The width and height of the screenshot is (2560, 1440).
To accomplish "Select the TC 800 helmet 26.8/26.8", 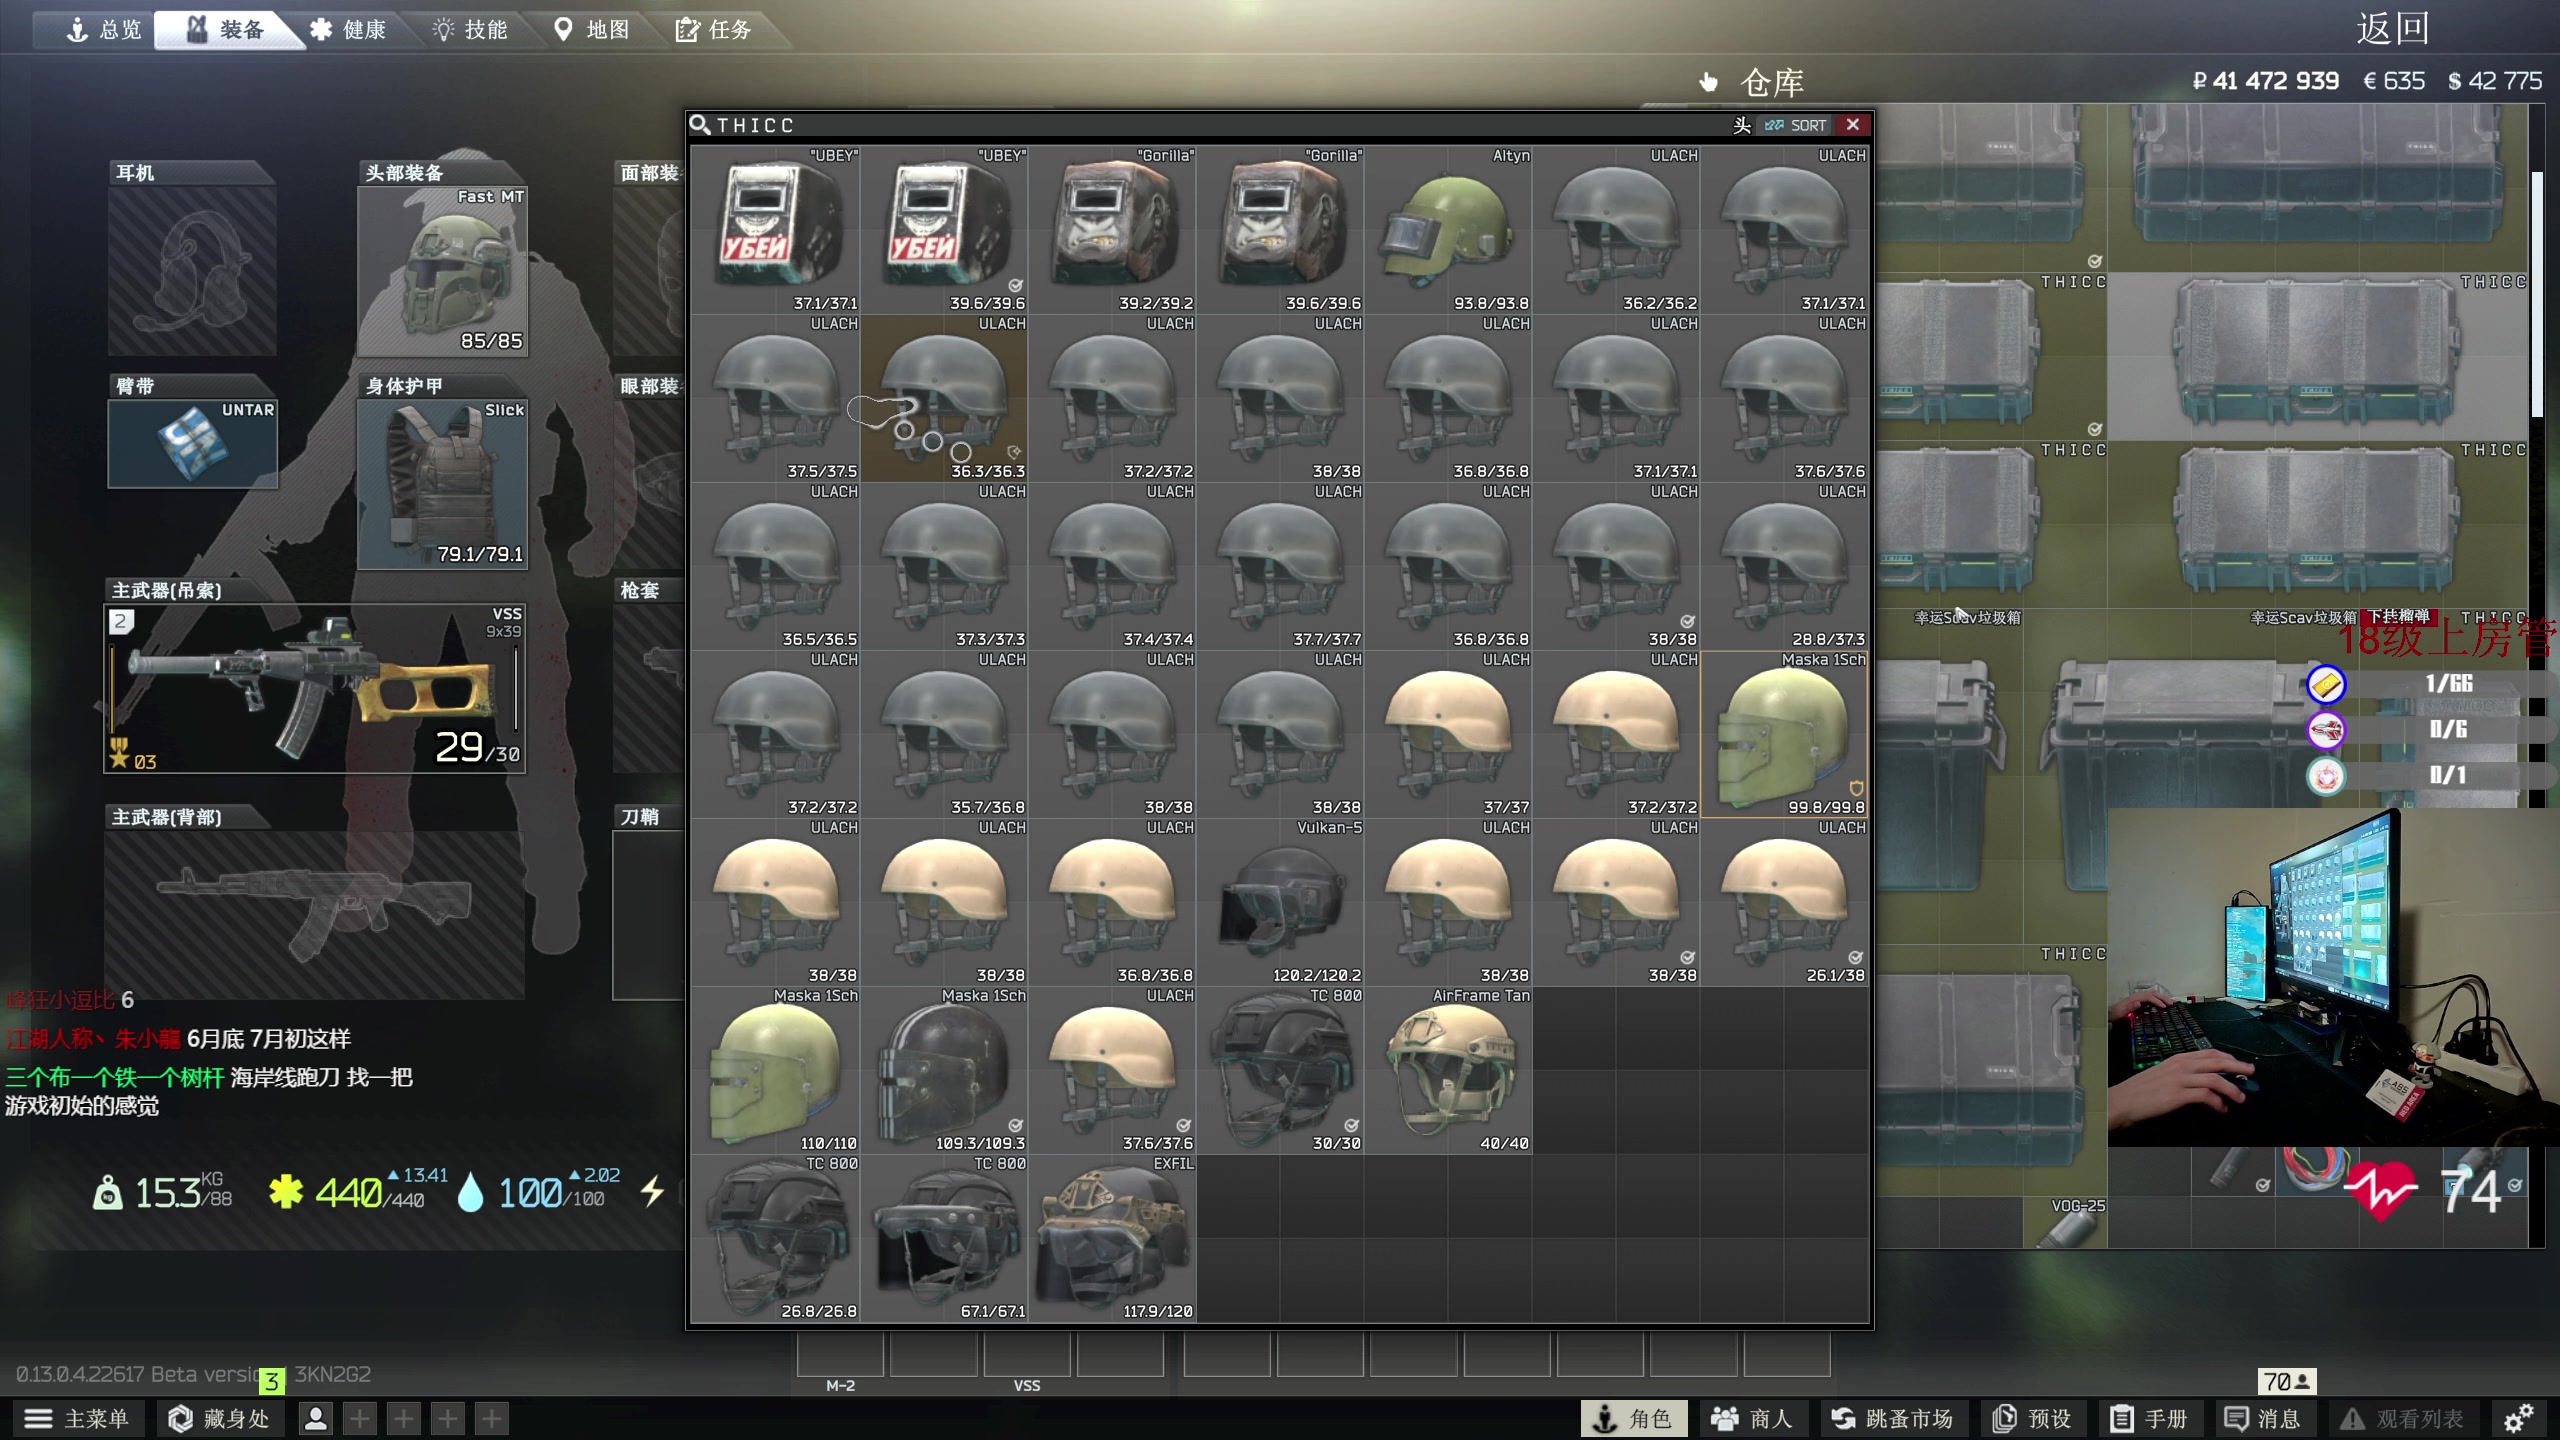I will click(x=776, y=1238).
